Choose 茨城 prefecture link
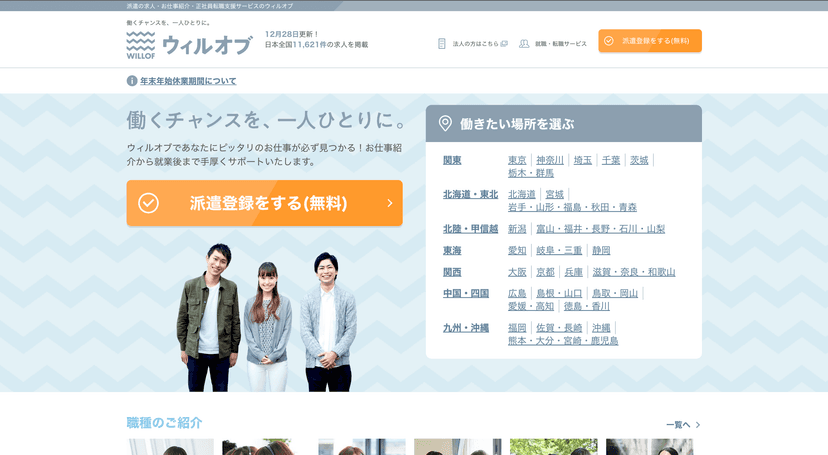This screenshot has height=455, width=828. click(x=639, y=160)
